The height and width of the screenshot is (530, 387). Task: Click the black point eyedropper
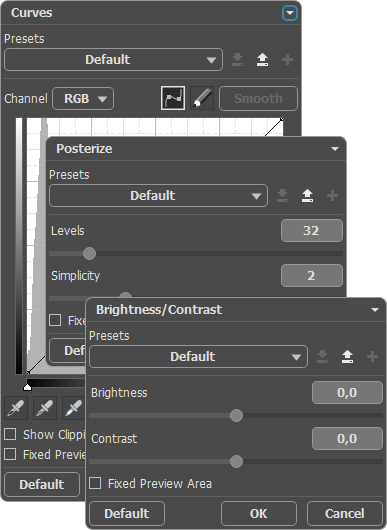coord(16,408)
